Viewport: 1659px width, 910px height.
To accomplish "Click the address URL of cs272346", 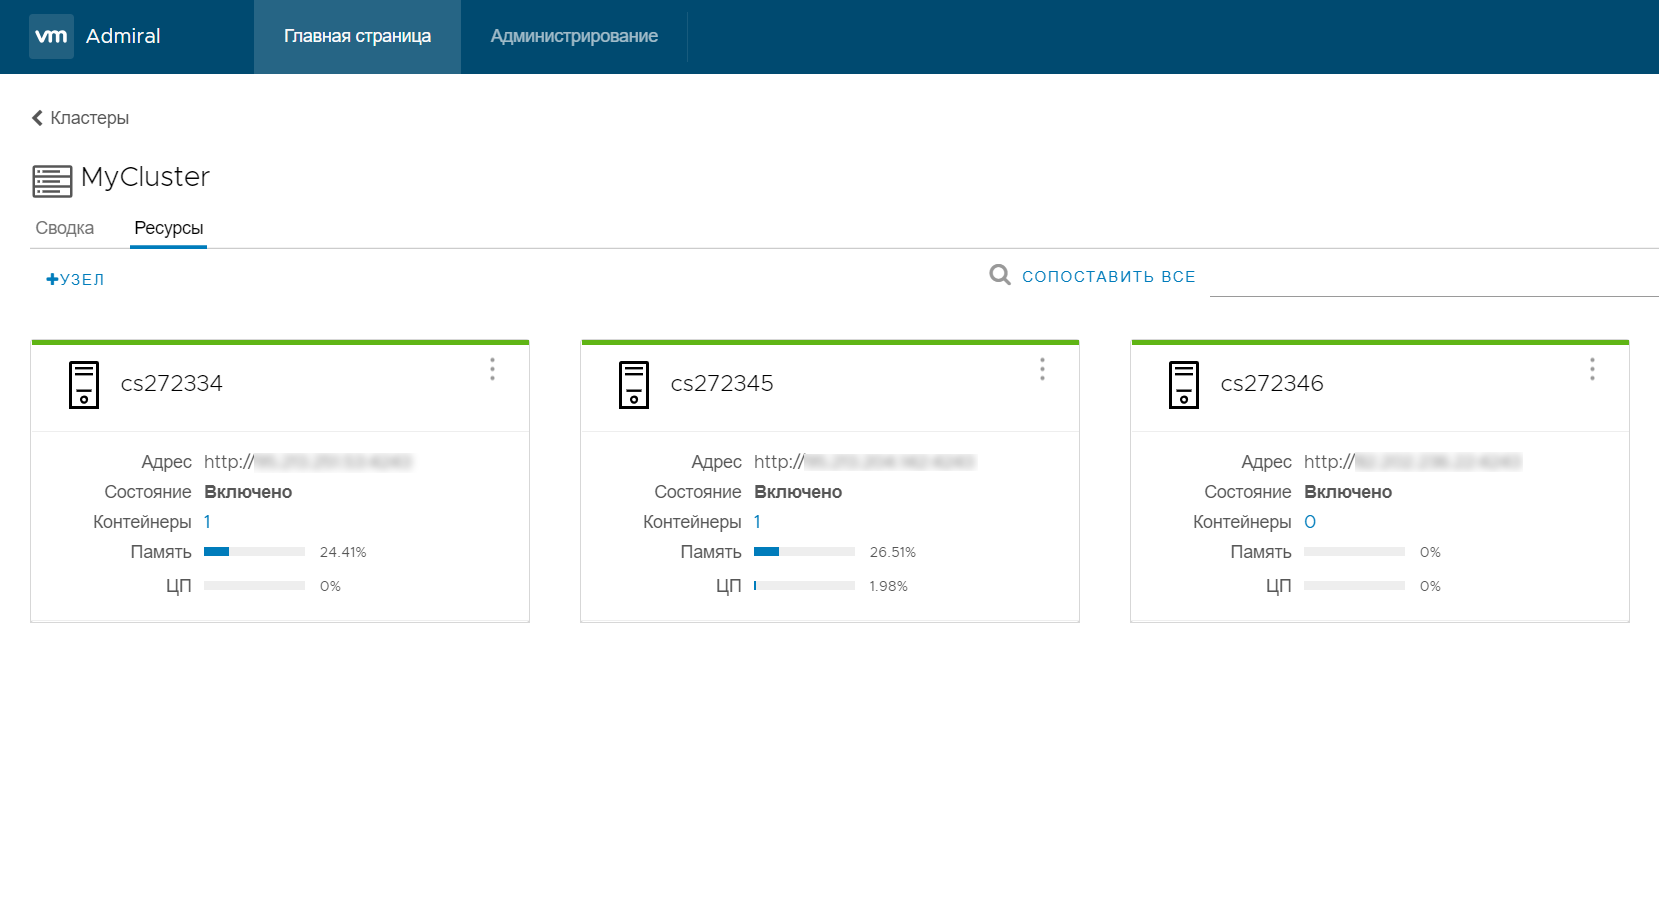I will pyautogui.click(x=1412, y=461).
